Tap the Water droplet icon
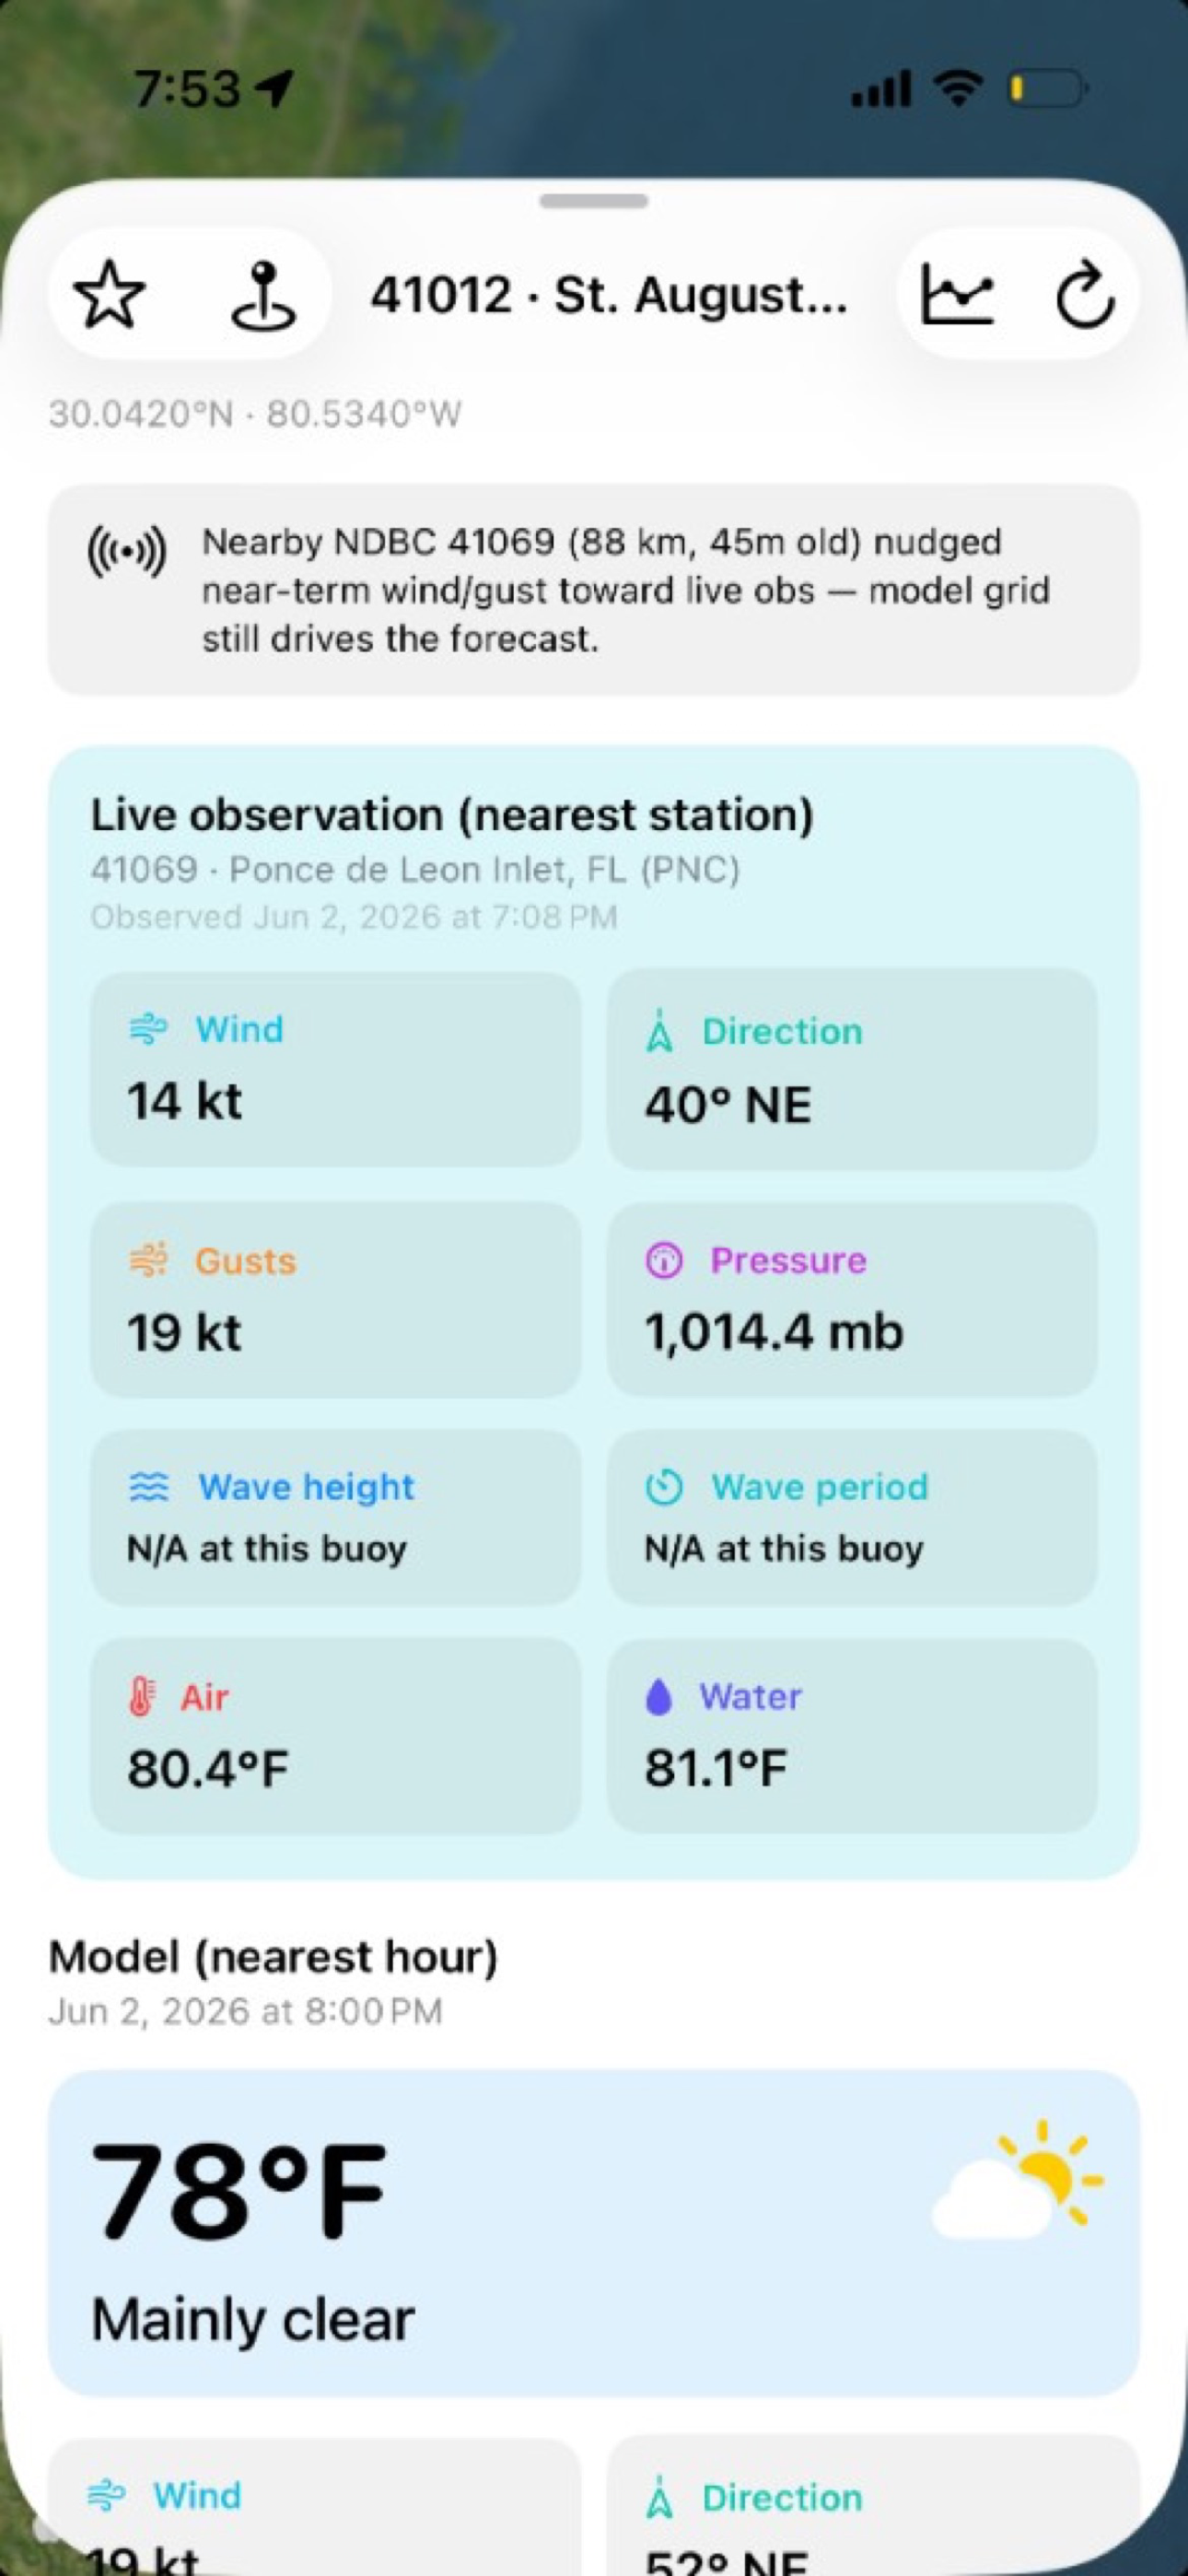The height and width of the screenshot is (2576, 1188). (659, 1696)
